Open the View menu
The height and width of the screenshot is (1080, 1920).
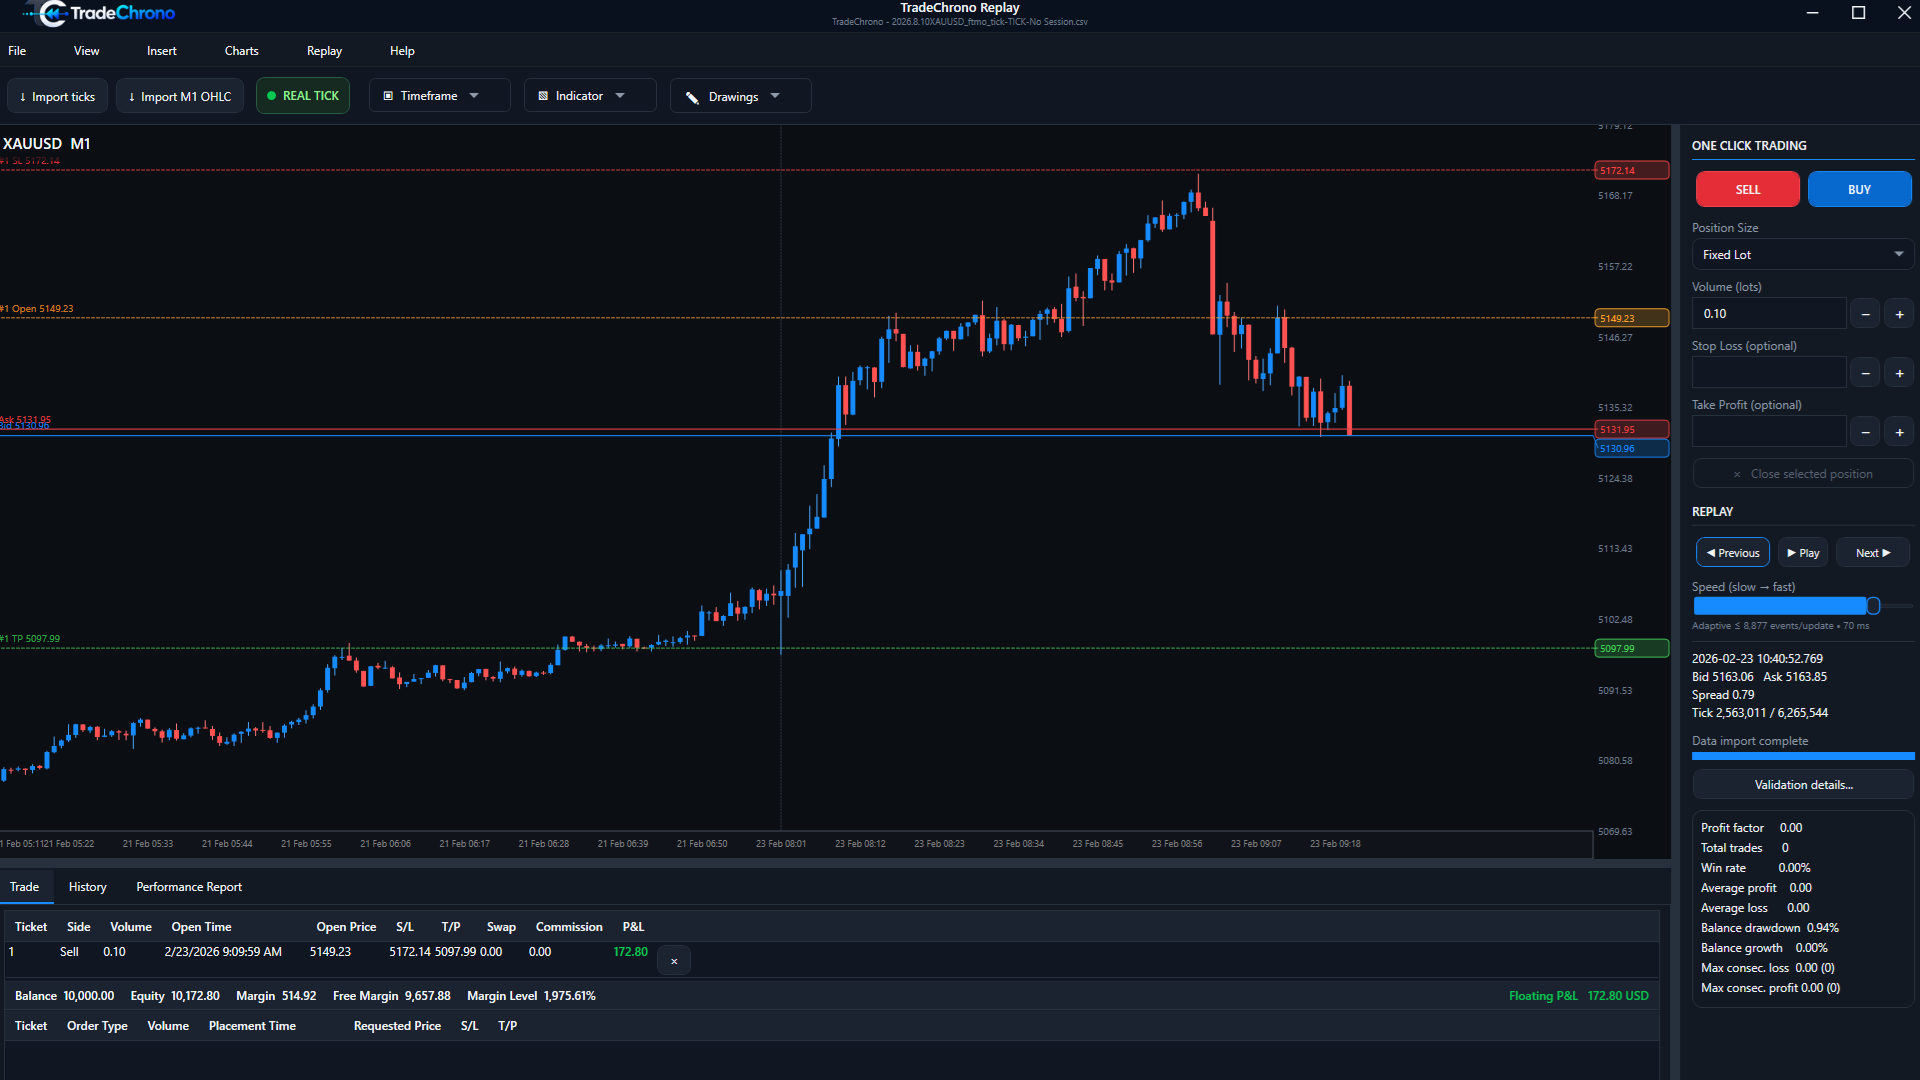click(87, 51)
